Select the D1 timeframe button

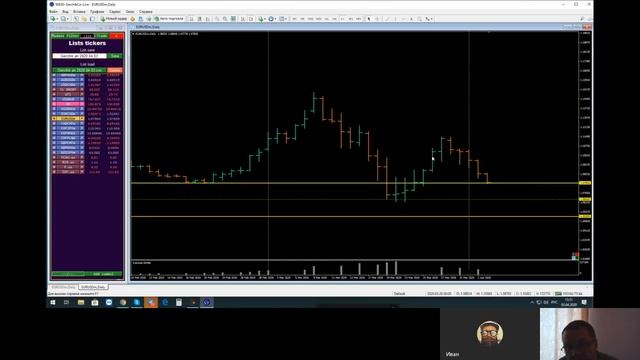coord(342,19)
